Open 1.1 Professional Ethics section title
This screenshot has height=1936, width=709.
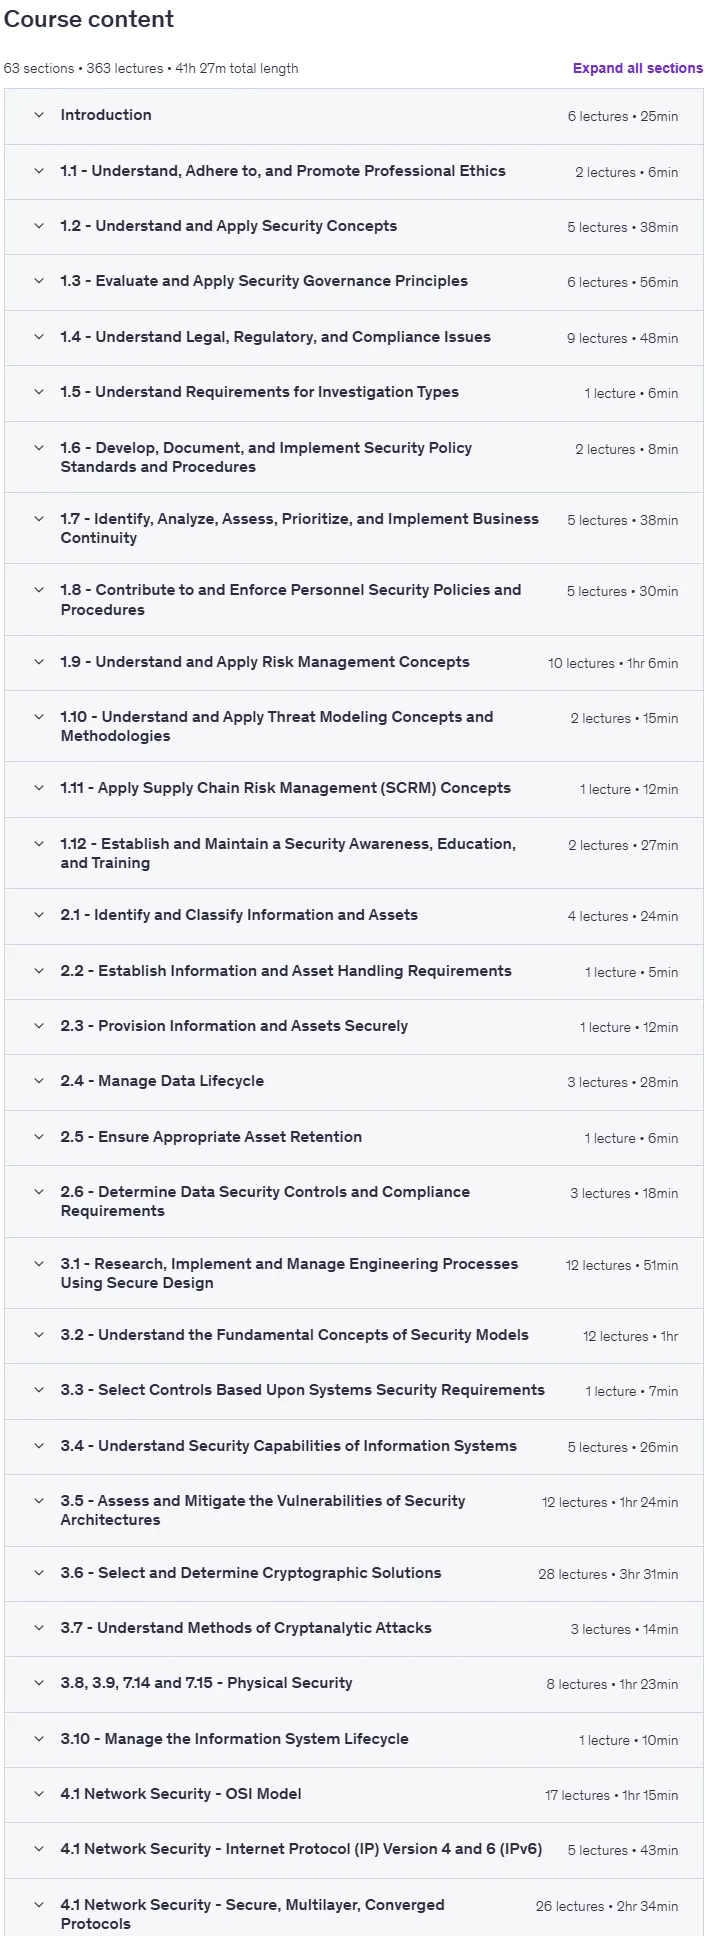pyautogui.click(x=283, y=171)
